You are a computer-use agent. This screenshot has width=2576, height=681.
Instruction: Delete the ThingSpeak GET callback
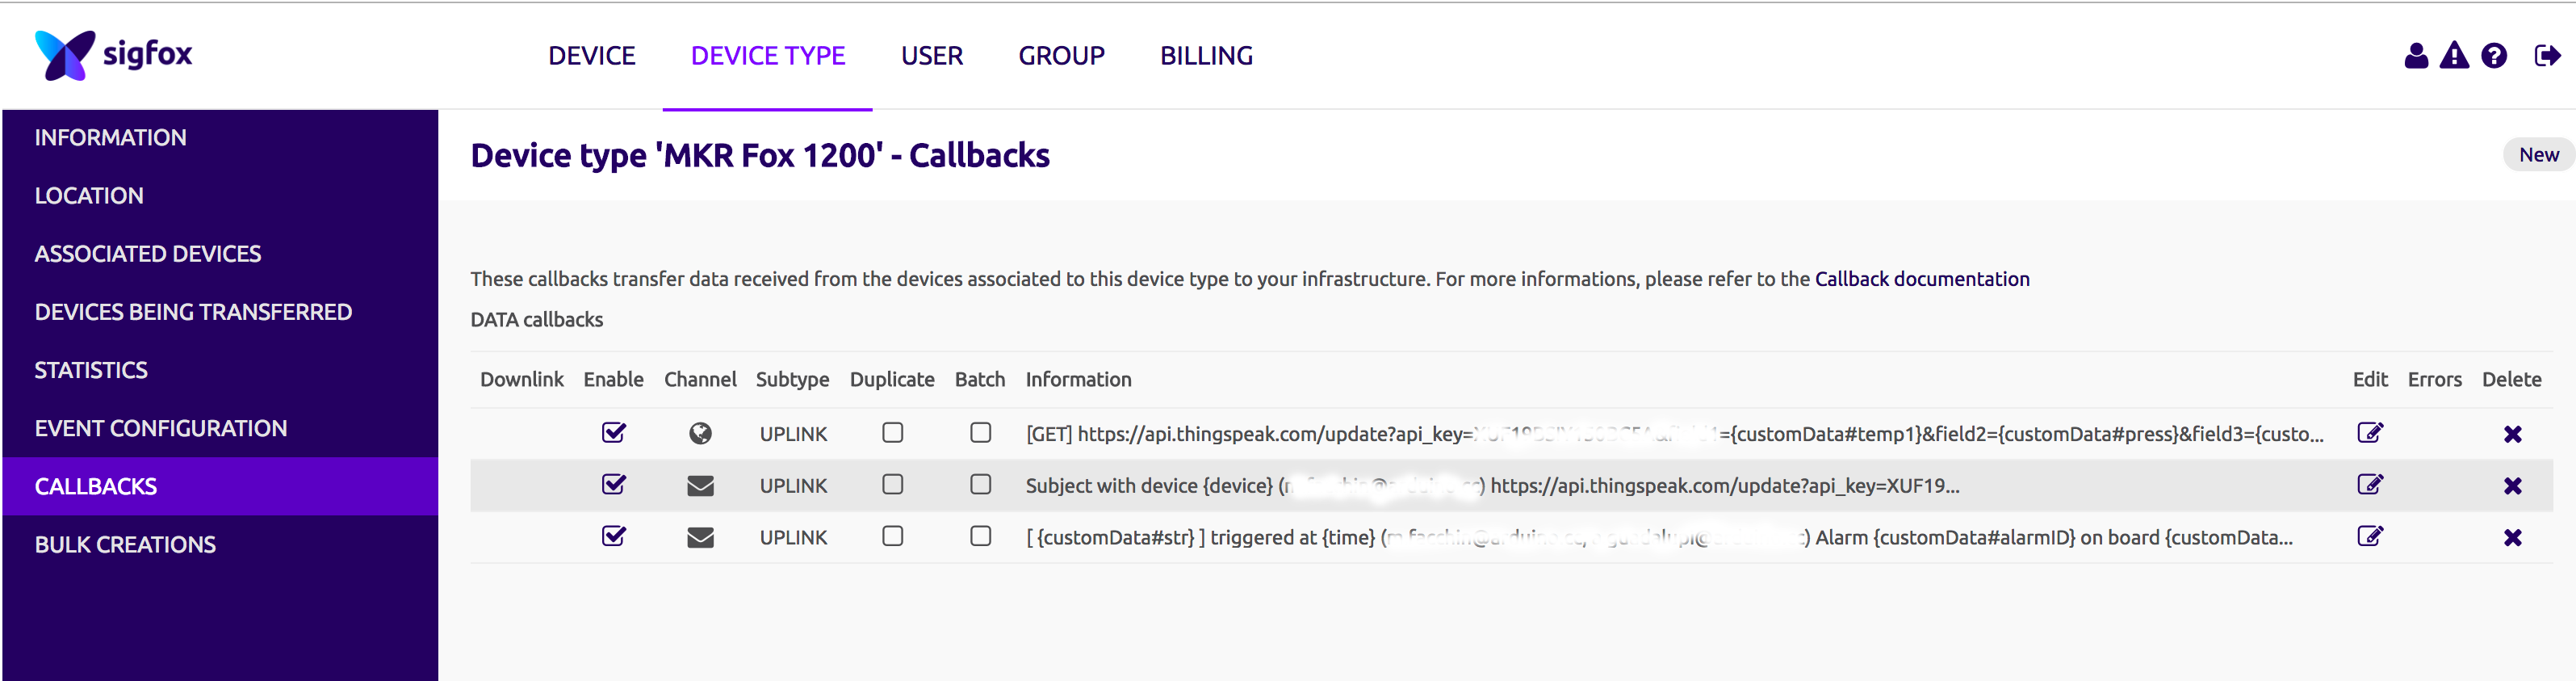[x=2511, y=434]
